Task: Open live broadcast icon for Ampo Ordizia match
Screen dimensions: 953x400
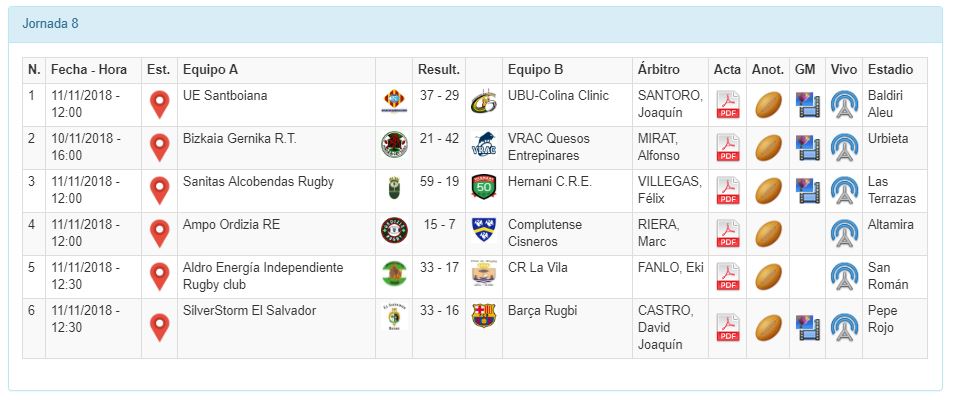Action: point(844,234)
